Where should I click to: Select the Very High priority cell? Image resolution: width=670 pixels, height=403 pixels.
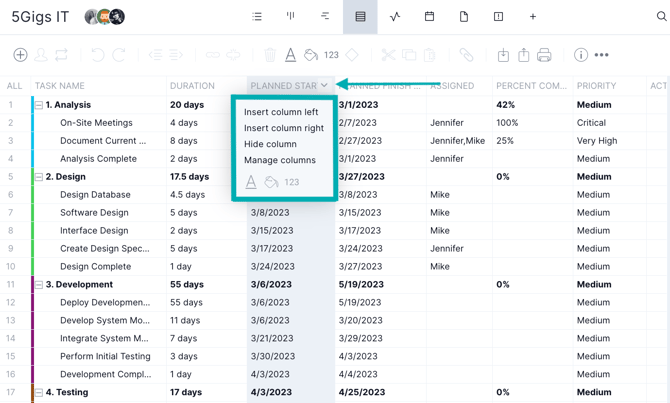coord(597,141)
